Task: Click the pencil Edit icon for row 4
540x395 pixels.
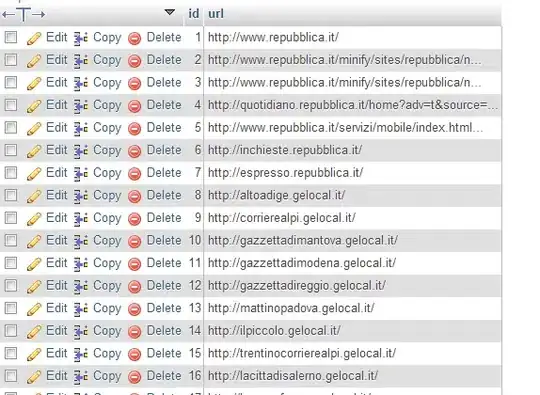Action: 34,106
